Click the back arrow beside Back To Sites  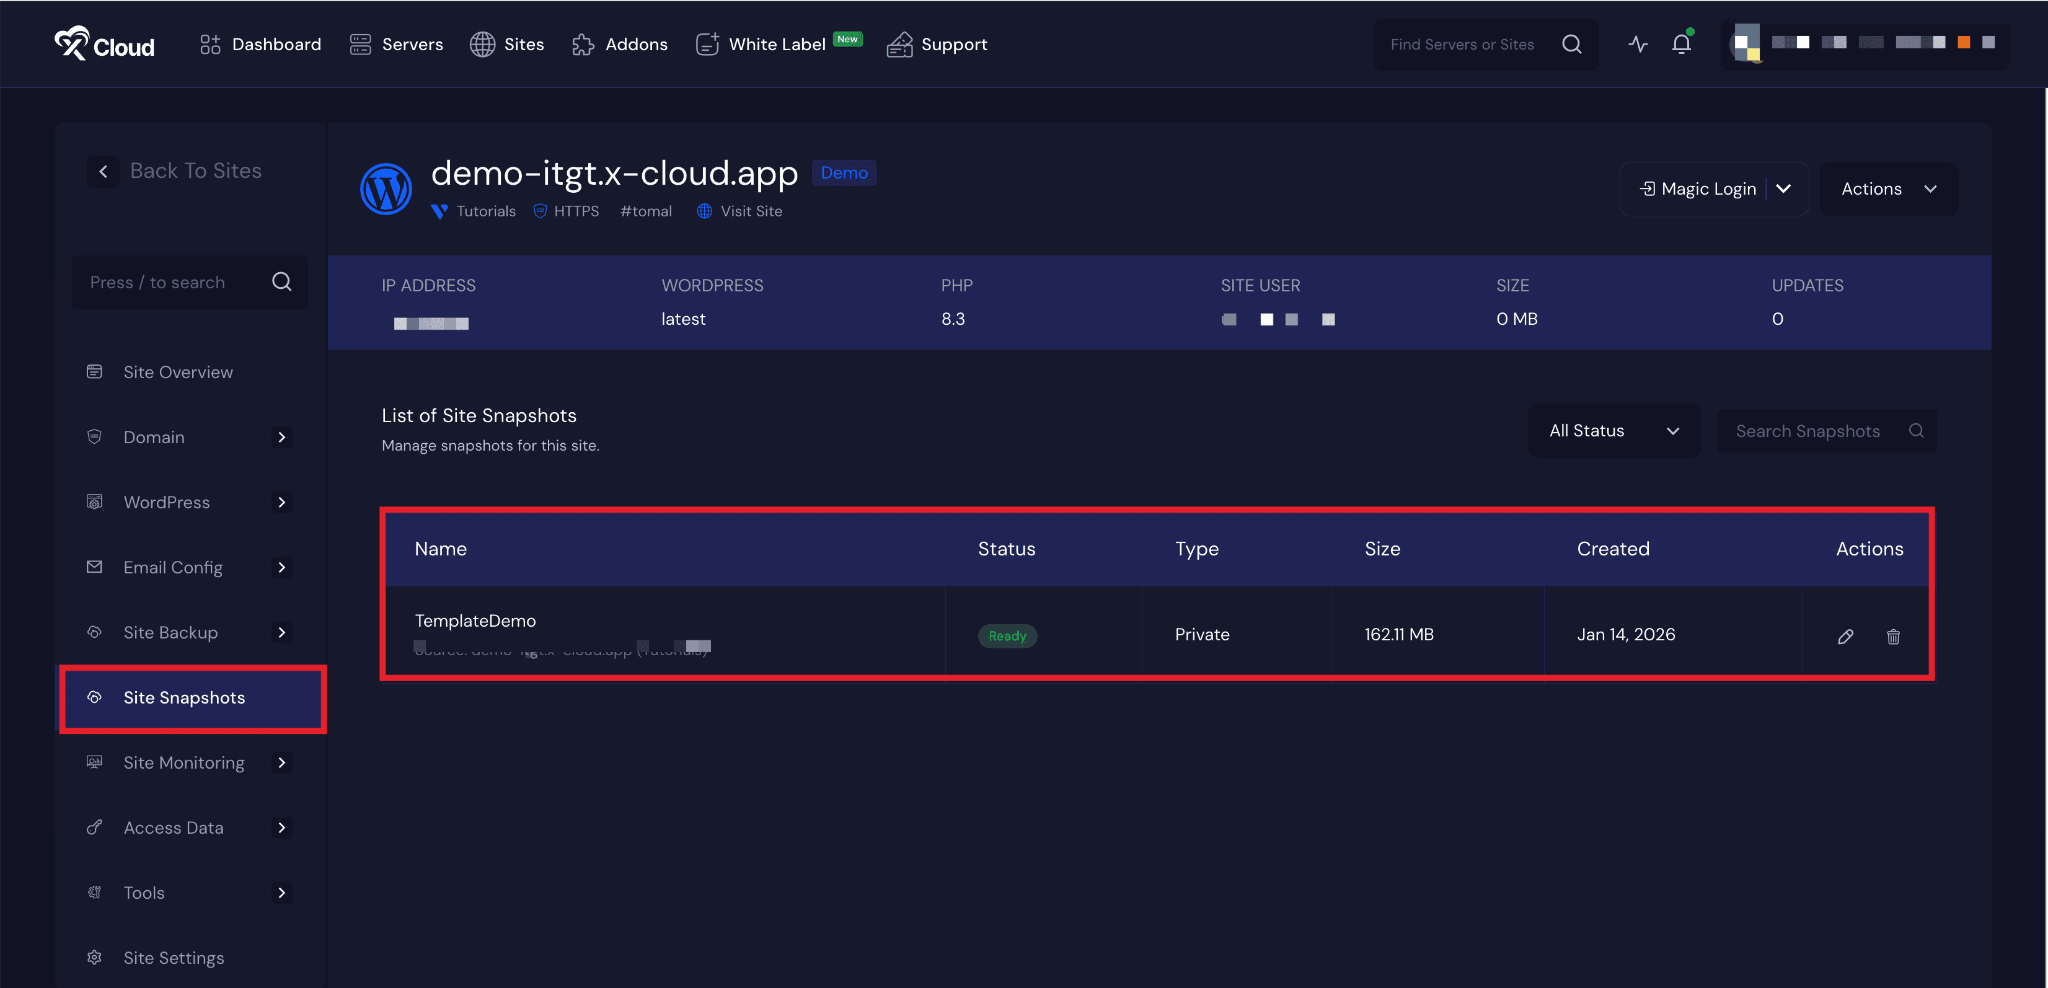(x=103, y=171)
